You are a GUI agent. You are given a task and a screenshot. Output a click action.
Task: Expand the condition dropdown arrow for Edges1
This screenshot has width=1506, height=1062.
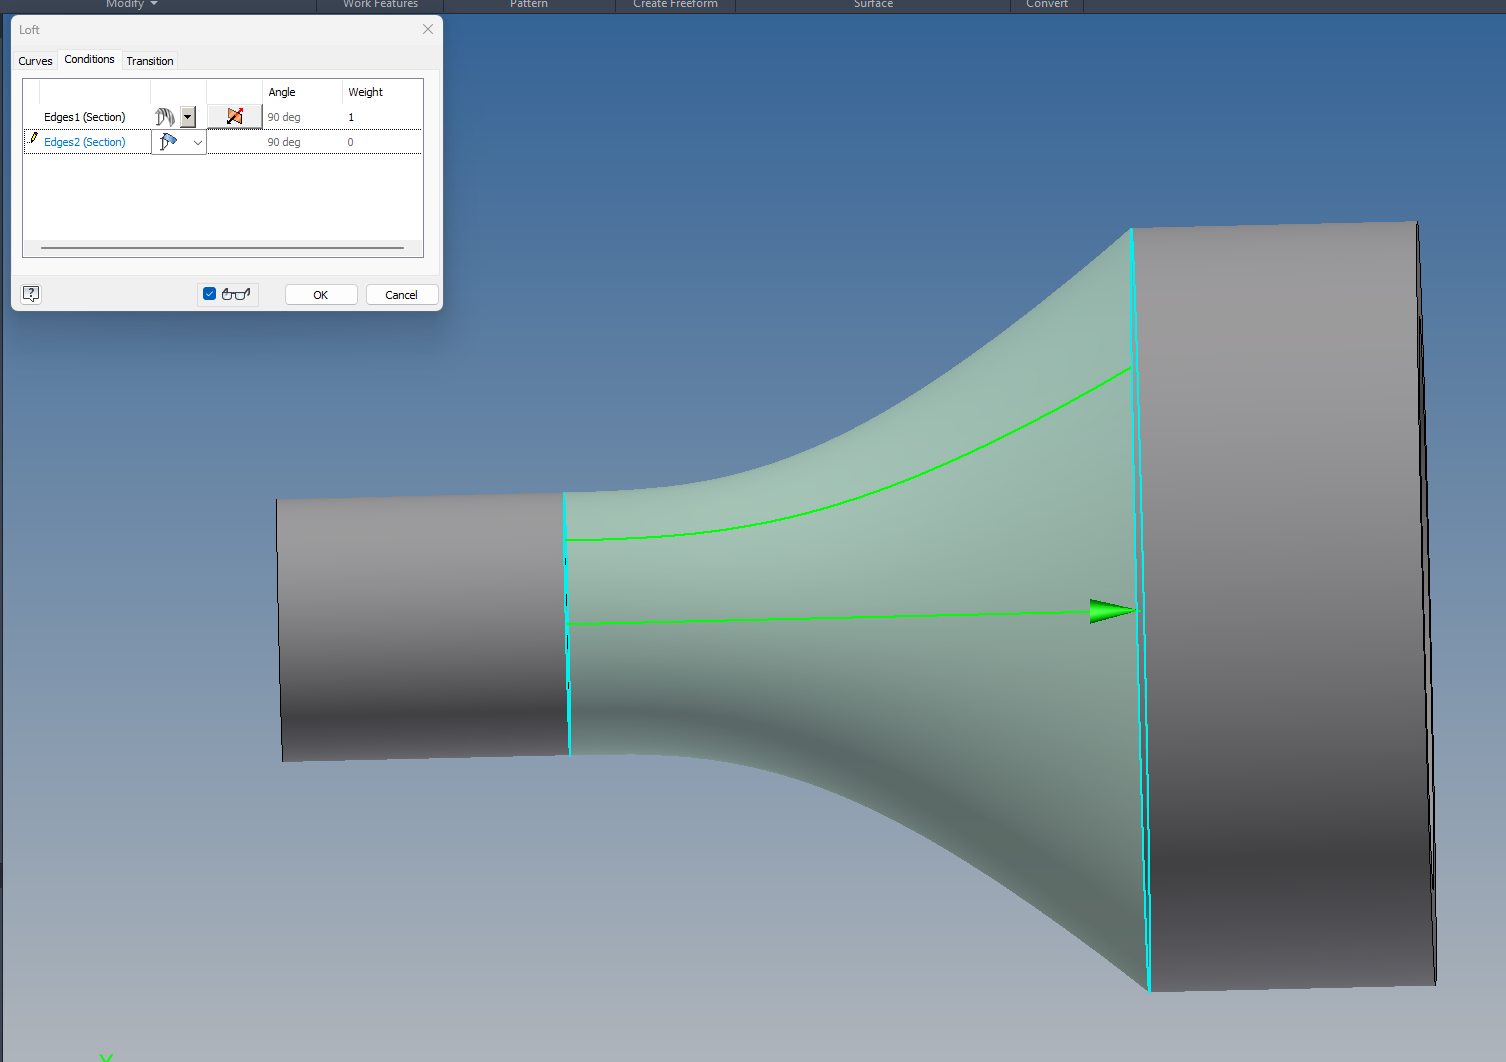[187, 116]
